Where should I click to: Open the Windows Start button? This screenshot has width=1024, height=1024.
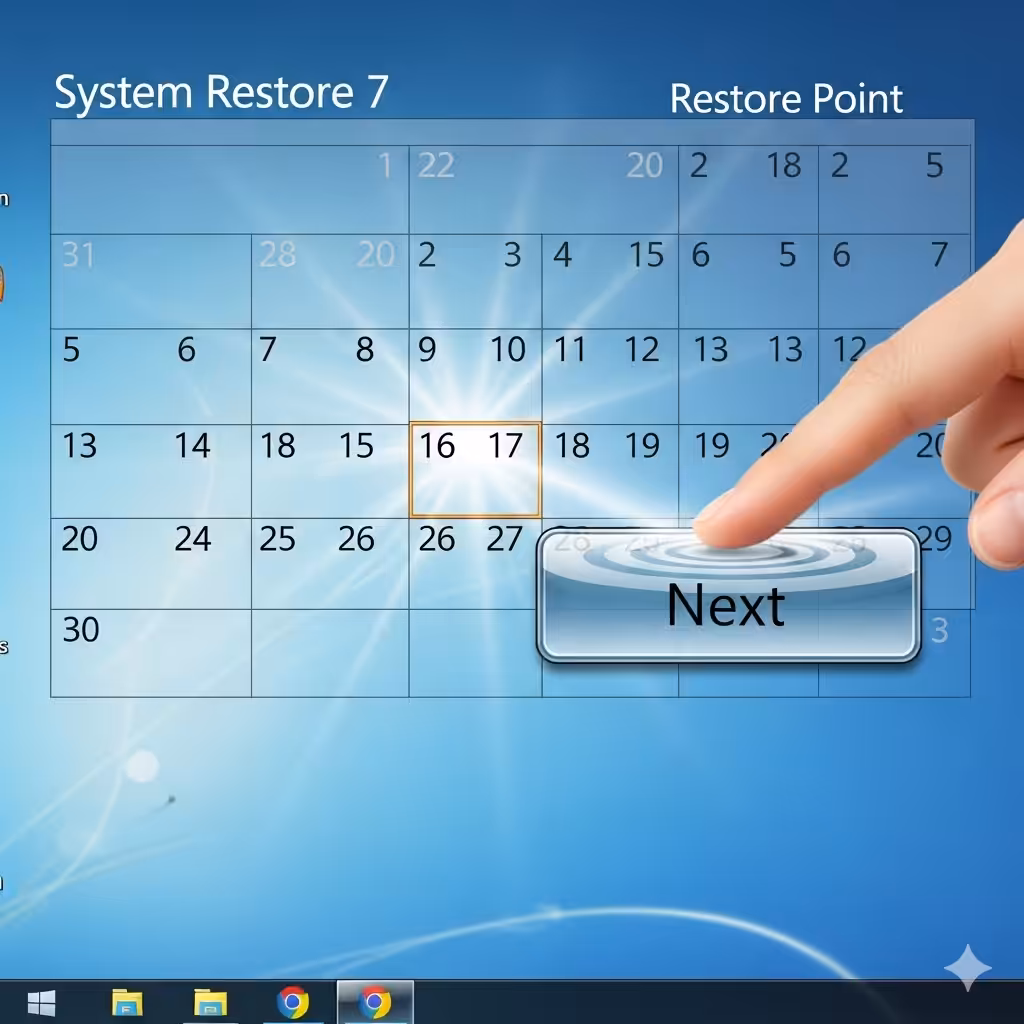[42, 1002]
